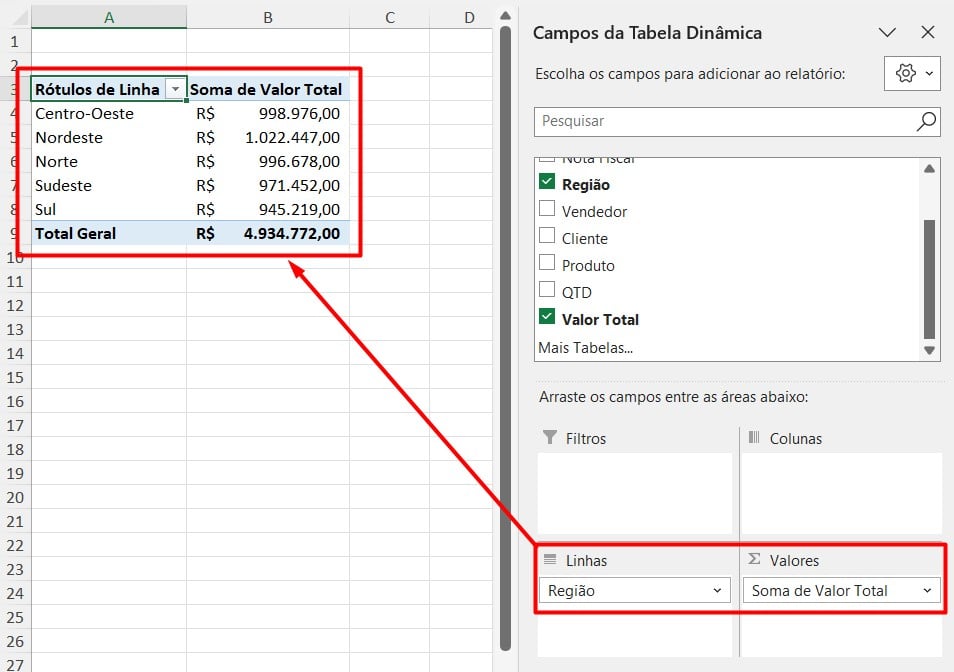
Task: Open the Rótulos de Linha filter dropdown
Action: pyautogui.click(x=175, y=89)
